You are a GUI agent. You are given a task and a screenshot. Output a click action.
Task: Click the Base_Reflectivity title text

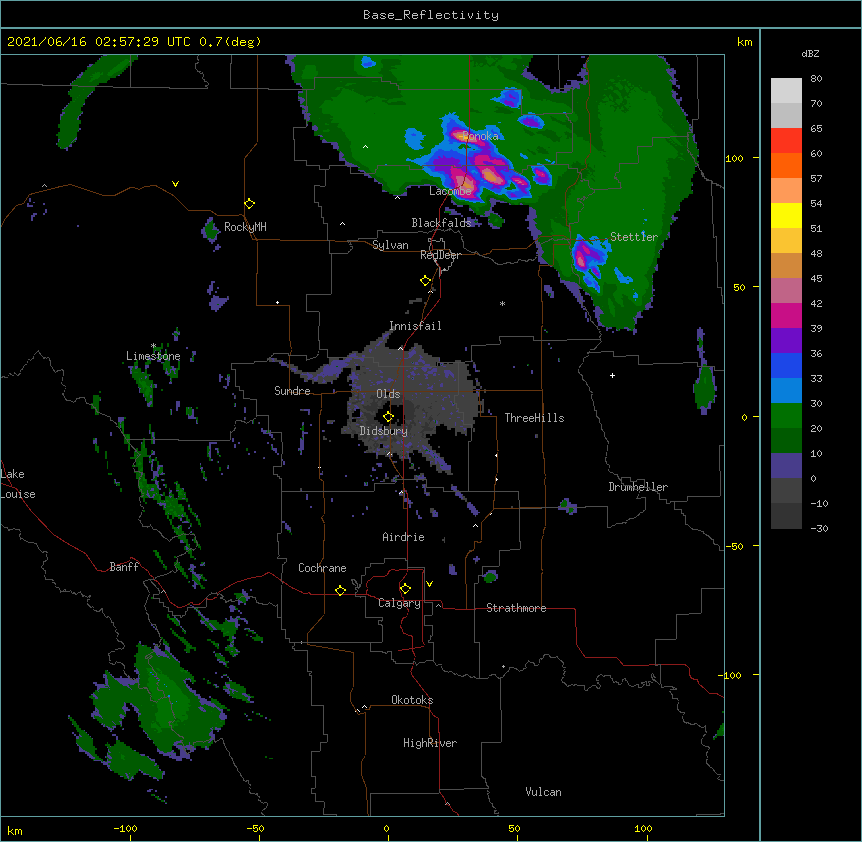coord(431,15)
